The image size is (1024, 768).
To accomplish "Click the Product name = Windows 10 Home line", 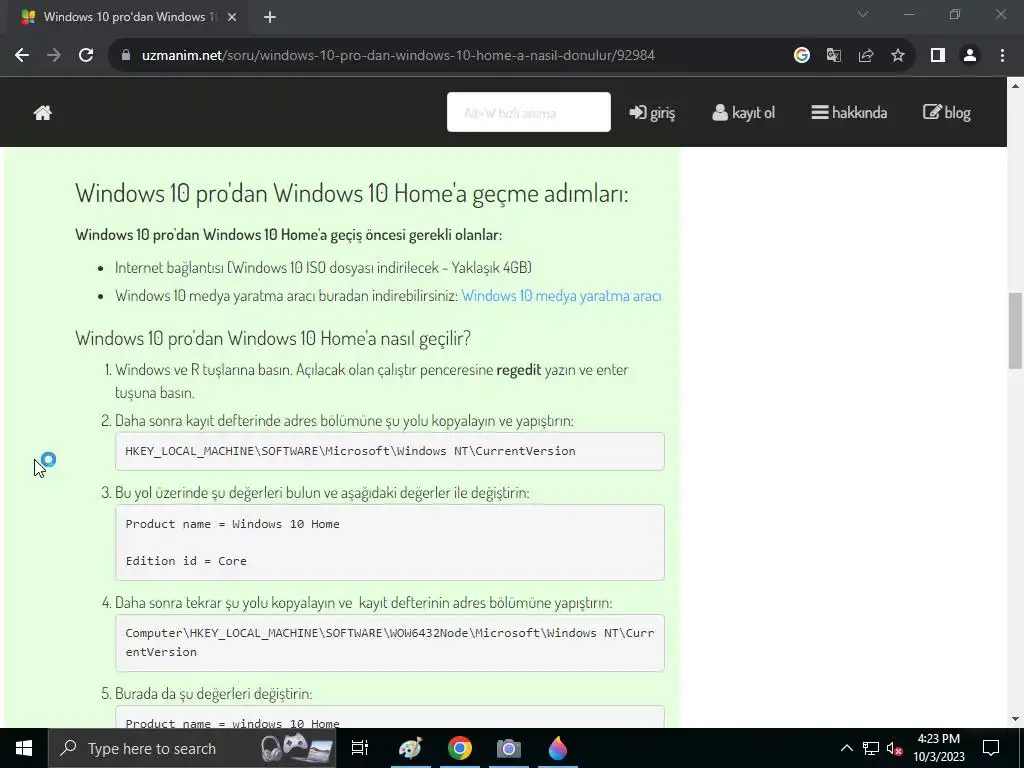I will click(232, 524).
